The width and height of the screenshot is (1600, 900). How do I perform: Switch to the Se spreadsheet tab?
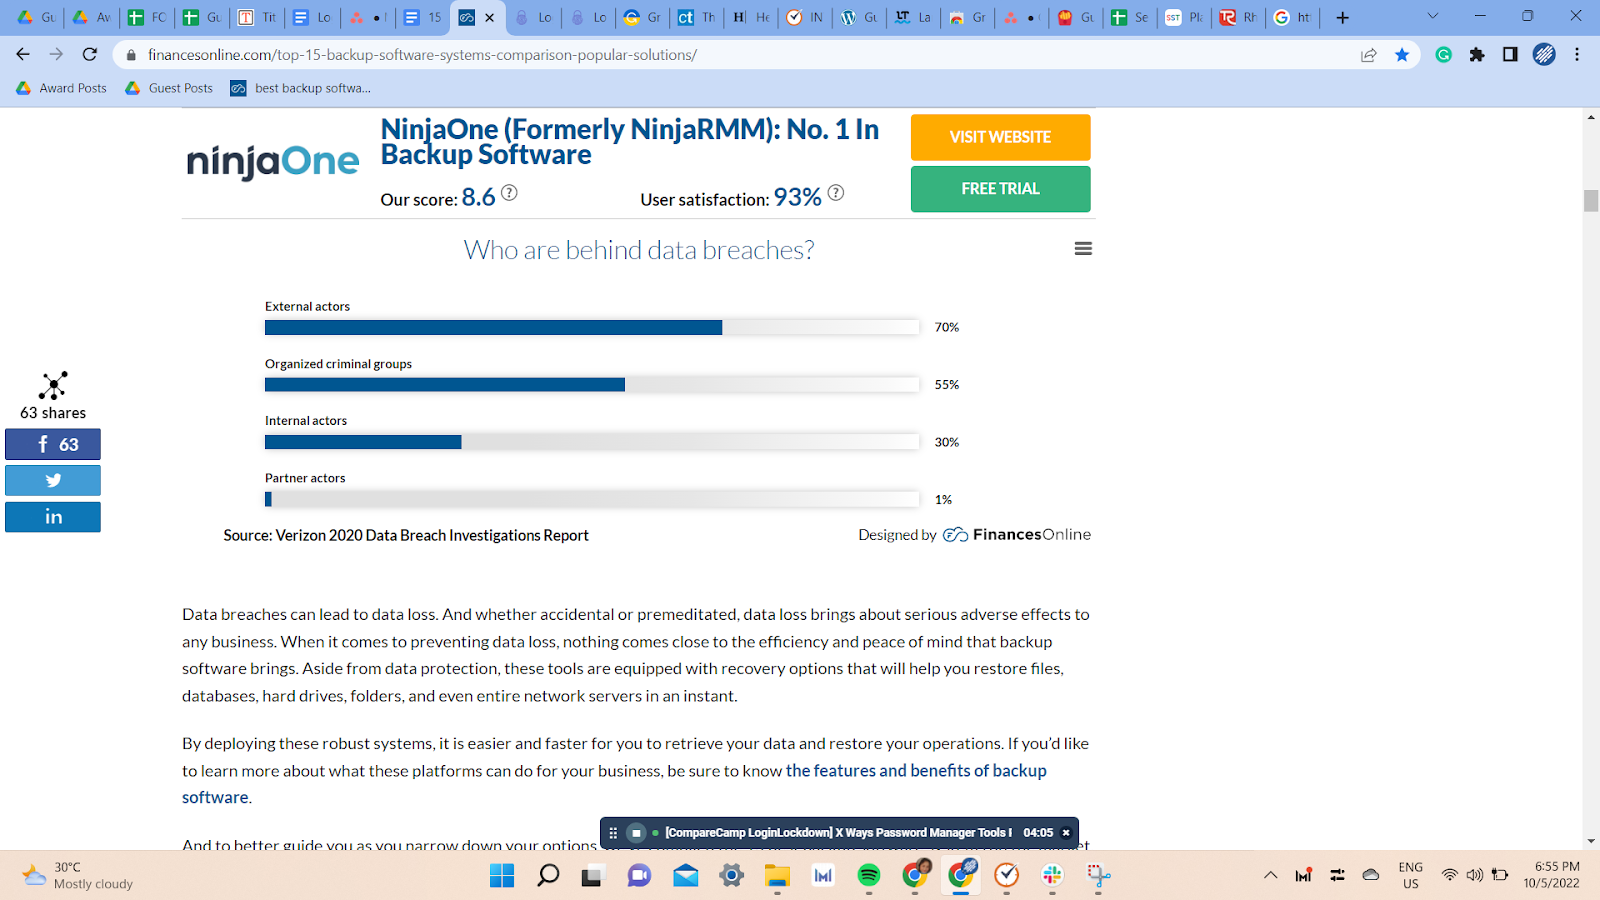coord(1130,17)
